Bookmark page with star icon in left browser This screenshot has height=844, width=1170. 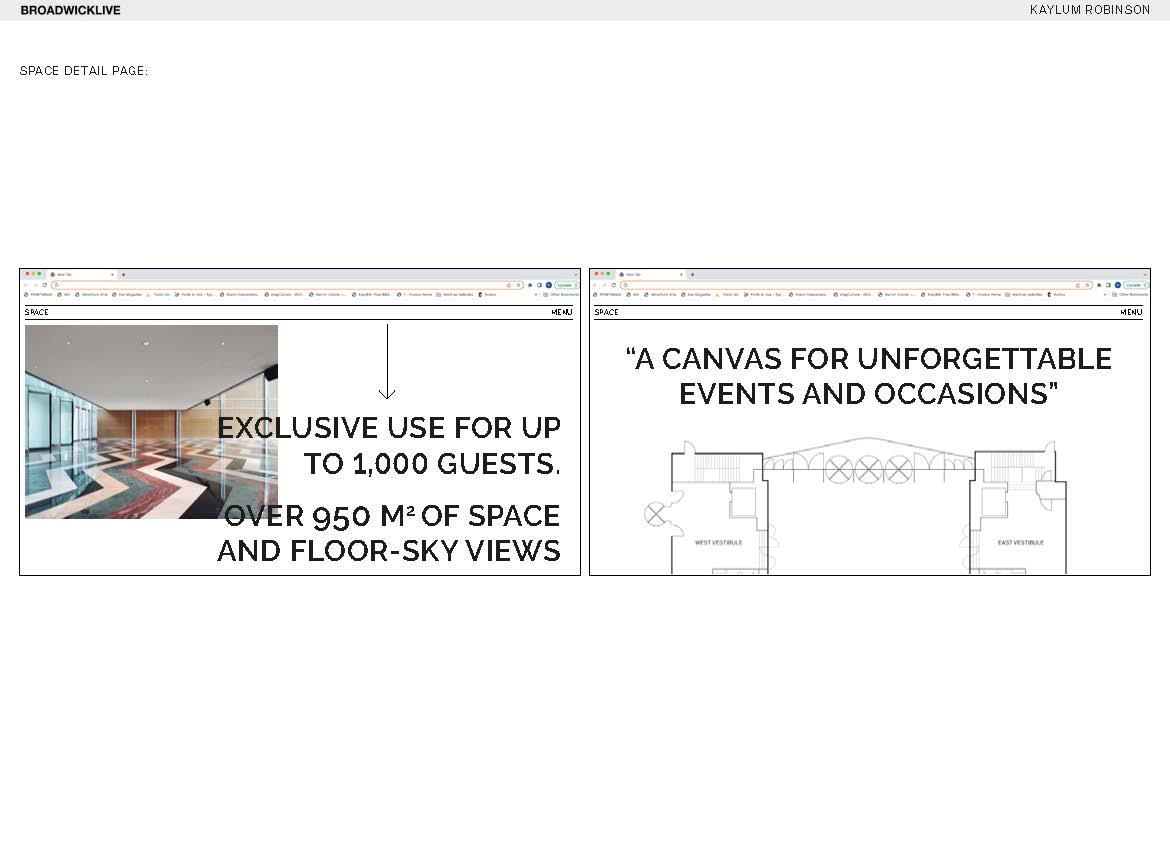point(519,285)
